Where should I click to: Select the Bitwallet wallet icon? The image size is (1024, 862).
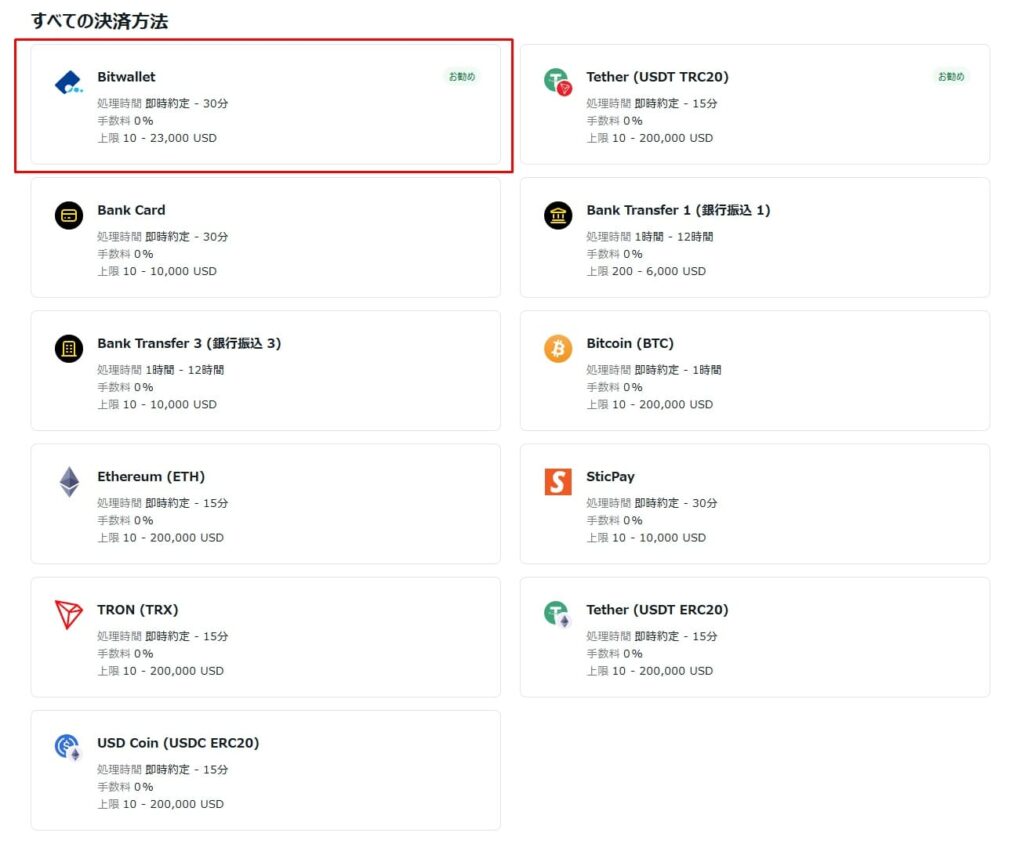coord(67,83)
